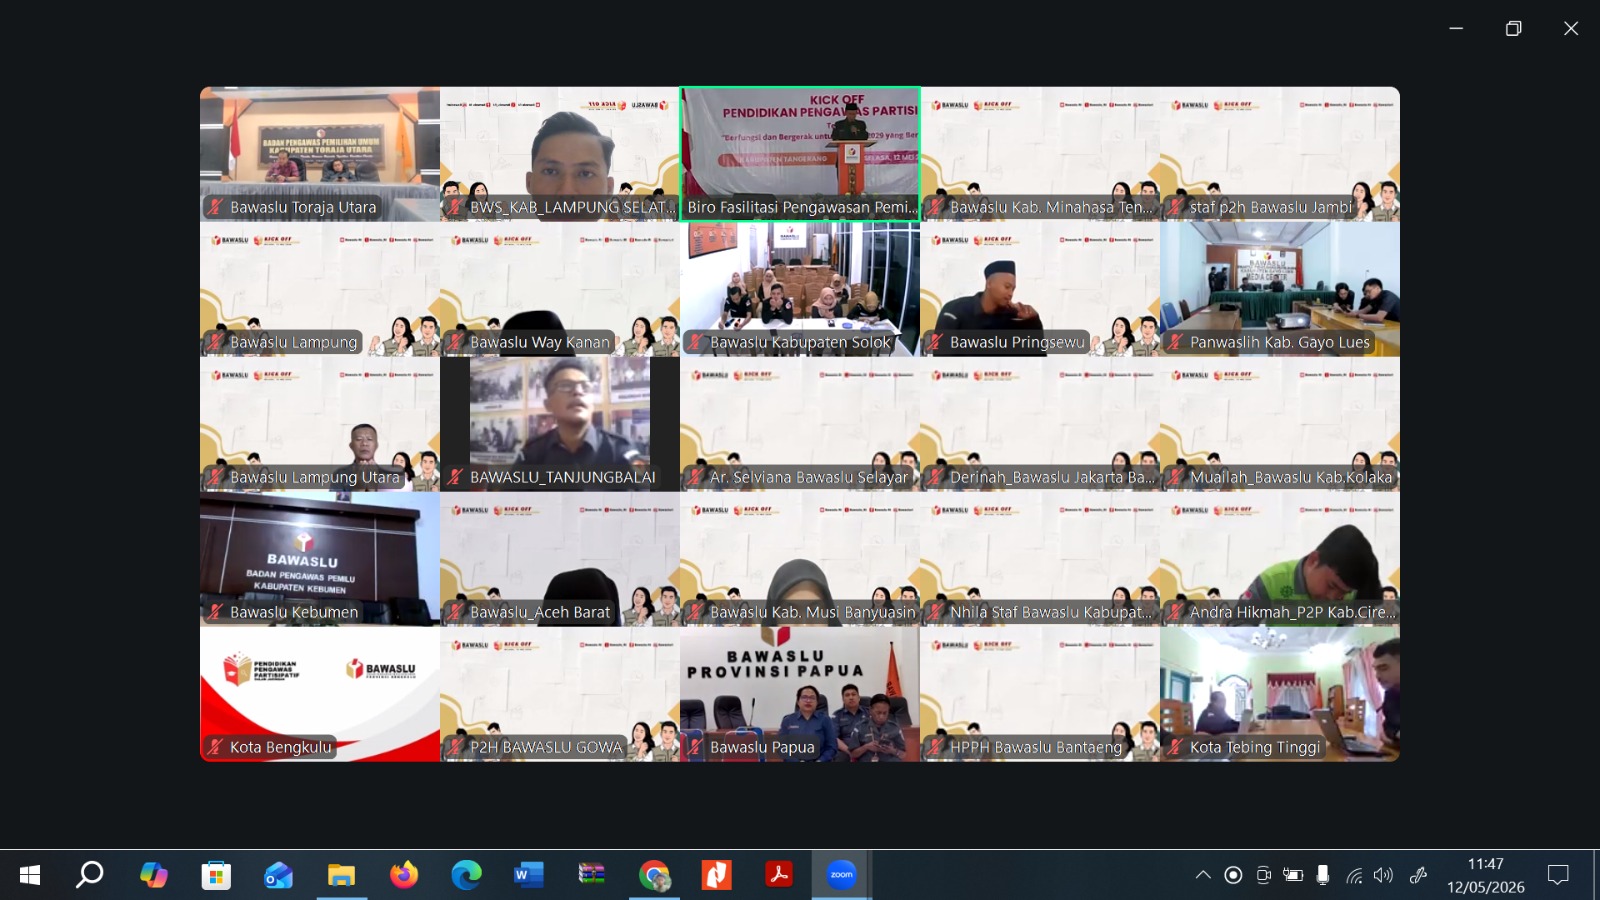Open Windows Search from the taskbar

90,875
